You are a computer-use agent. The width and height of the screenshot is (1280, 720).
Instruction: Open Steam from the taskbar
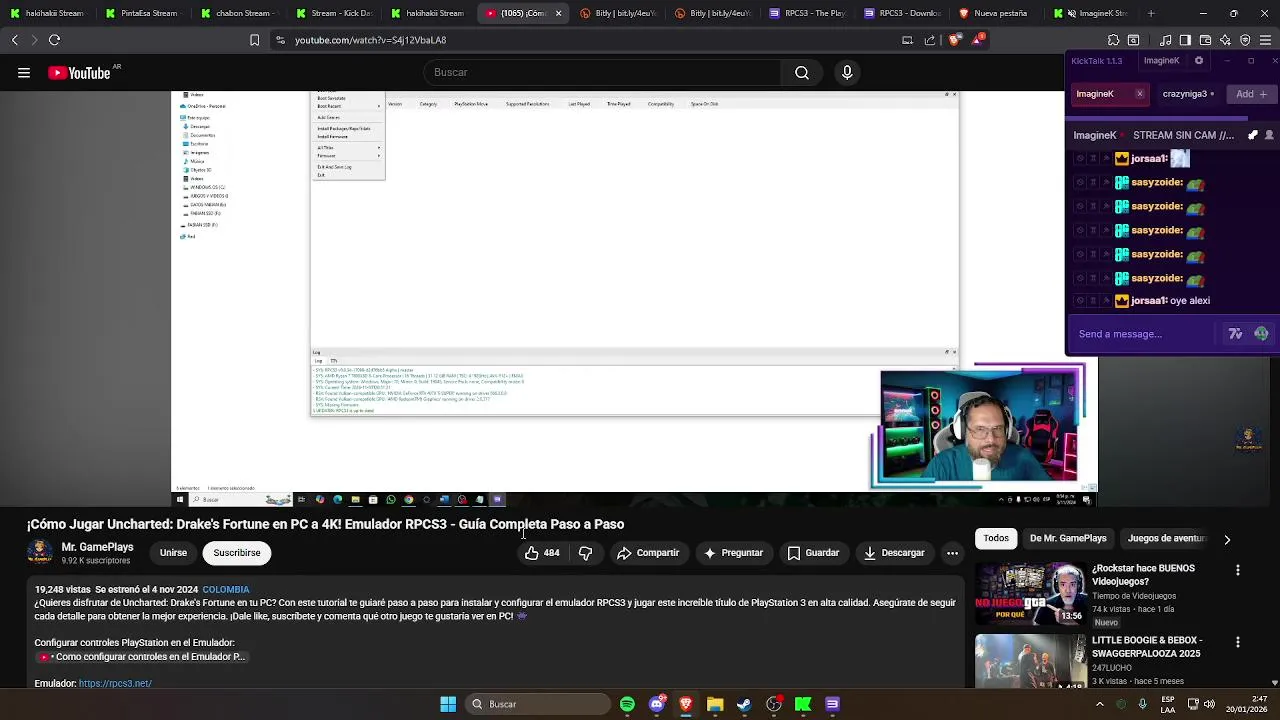(x=744, y=704)
